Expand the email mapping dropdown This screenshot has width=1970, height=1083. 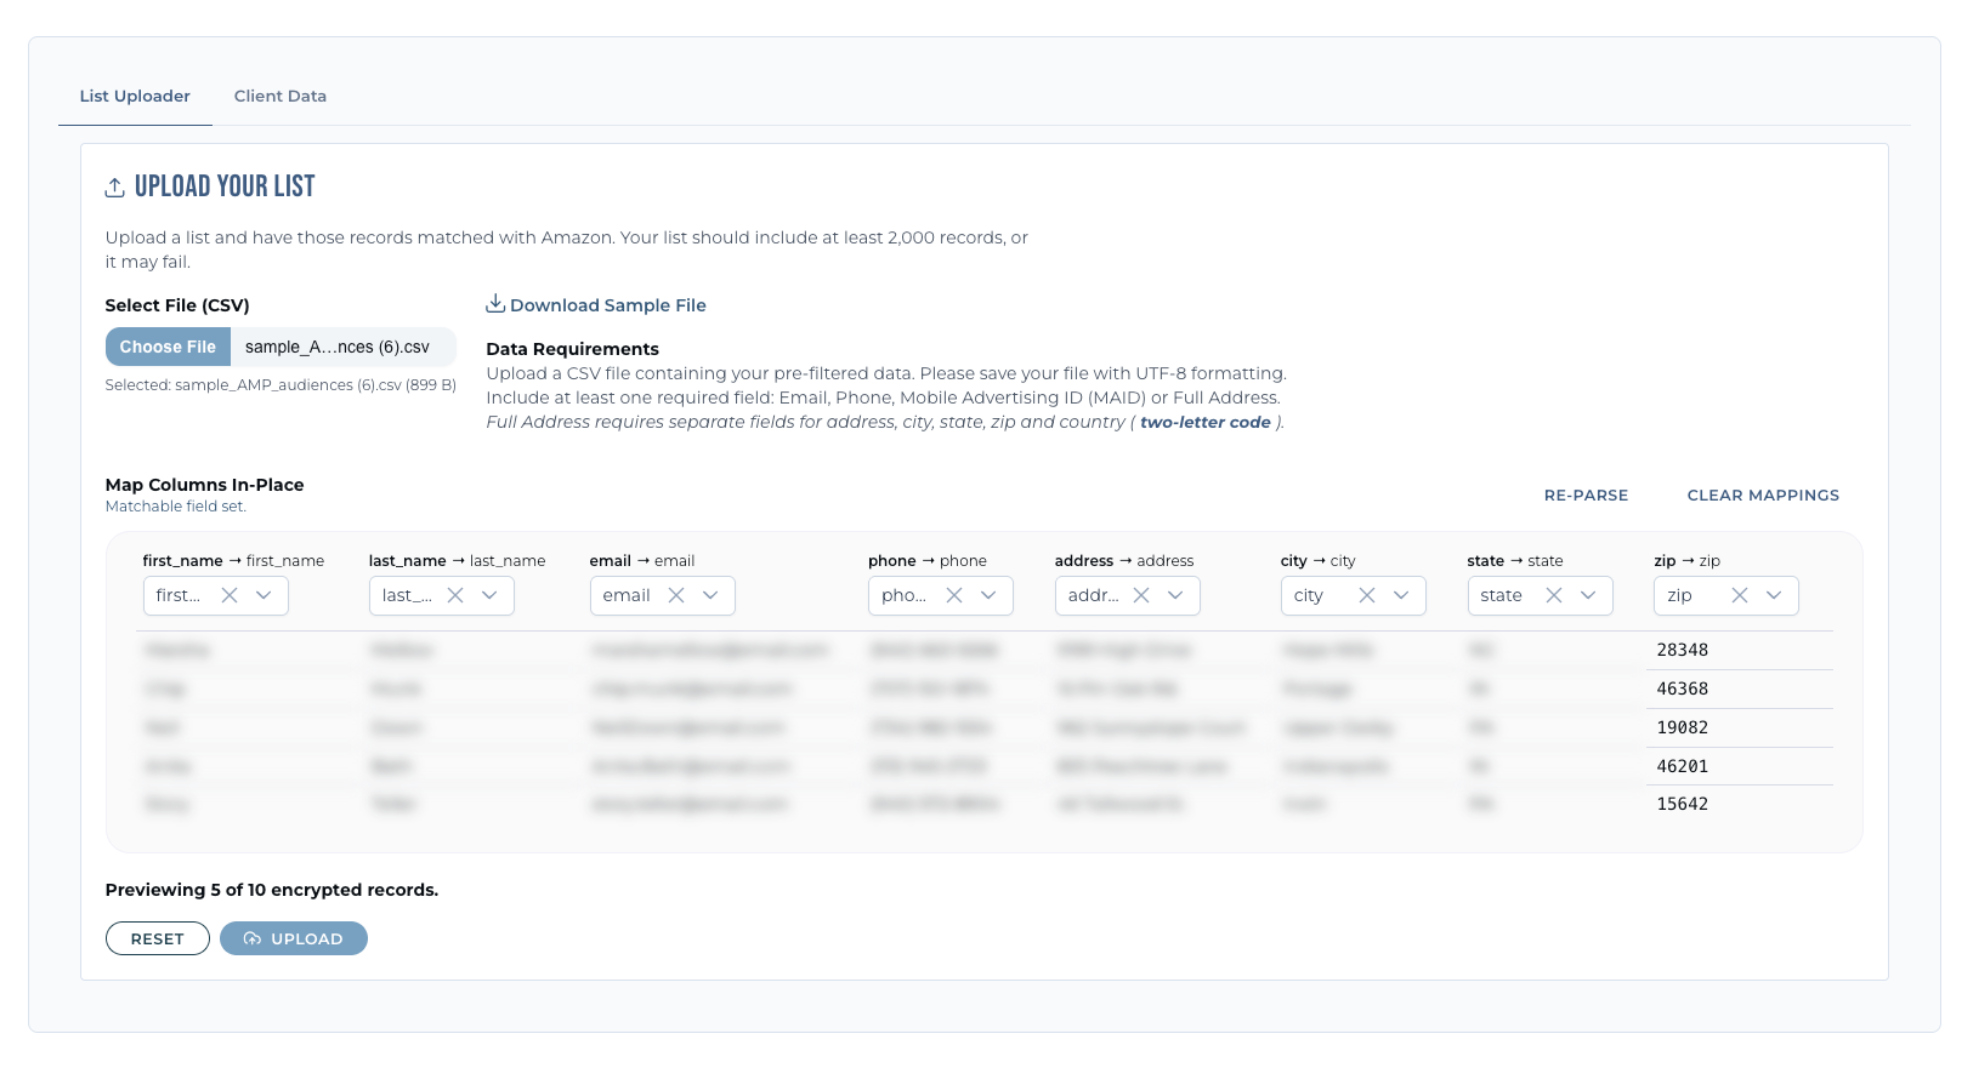pyautogui.click(x=710, y=595)
